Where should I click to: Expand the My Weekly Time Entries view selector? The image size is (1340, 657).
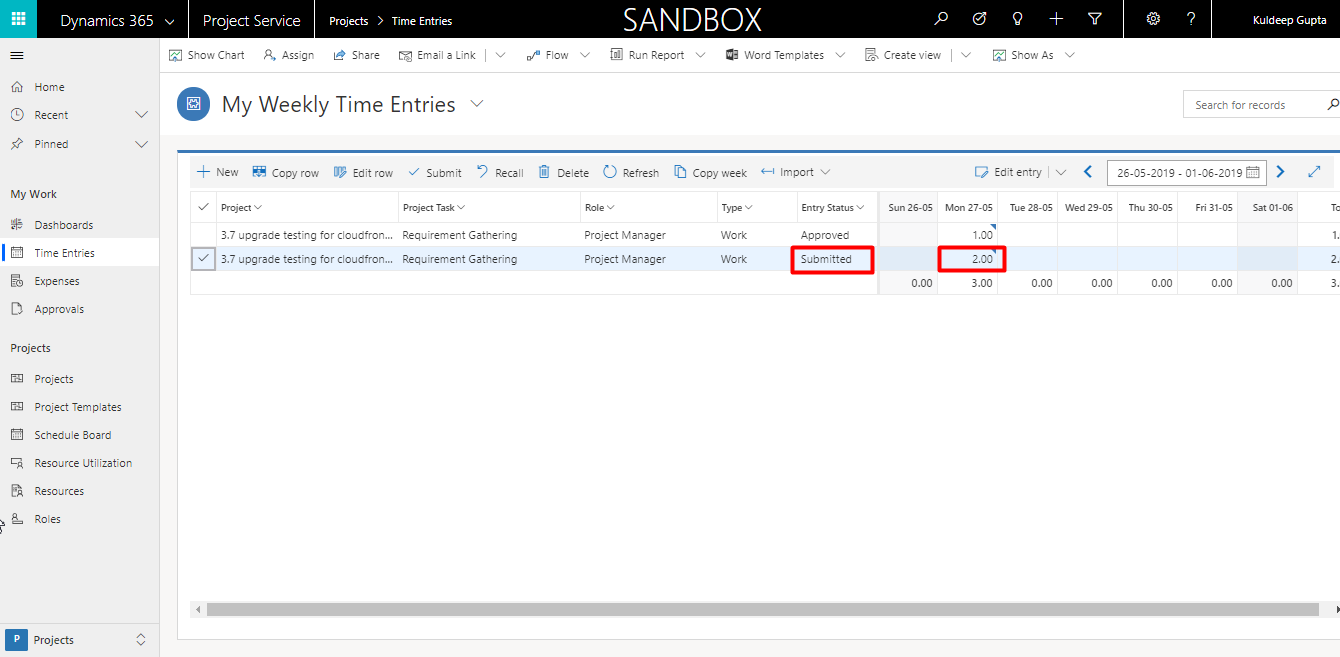(x=477, y=104)
